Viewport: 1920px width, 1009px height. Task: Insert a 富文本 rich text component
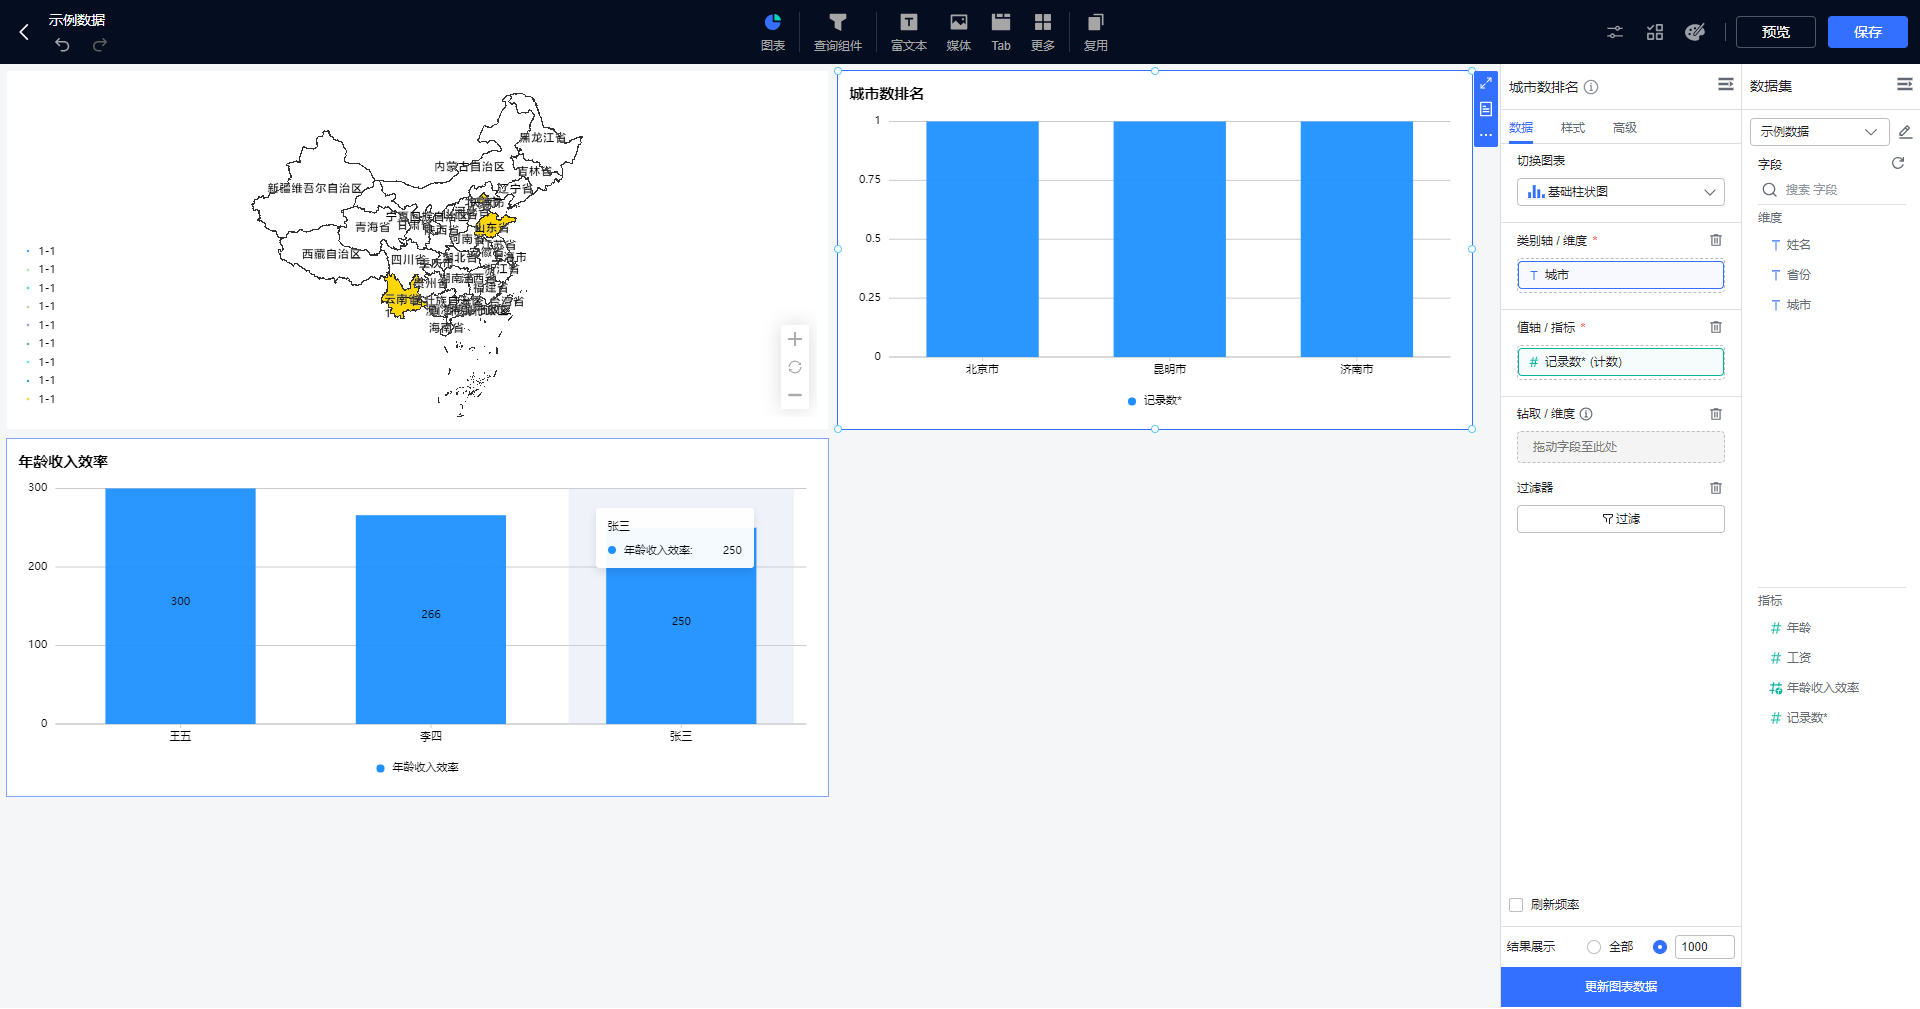tap(908, 32)
